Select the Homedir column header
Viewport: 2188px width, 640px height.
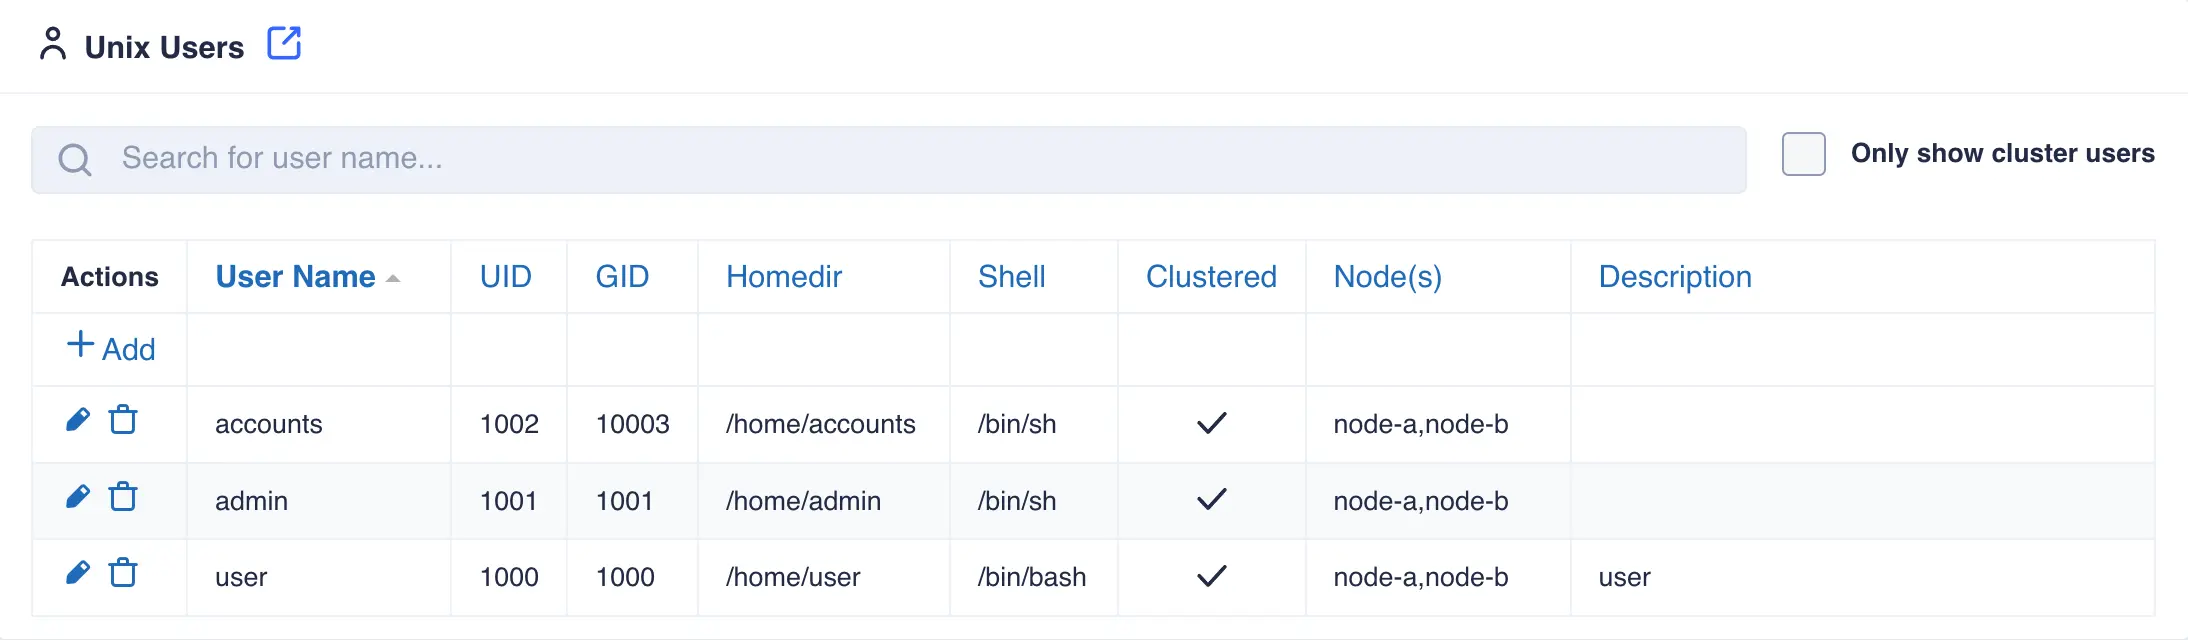[x=783, y=277]
